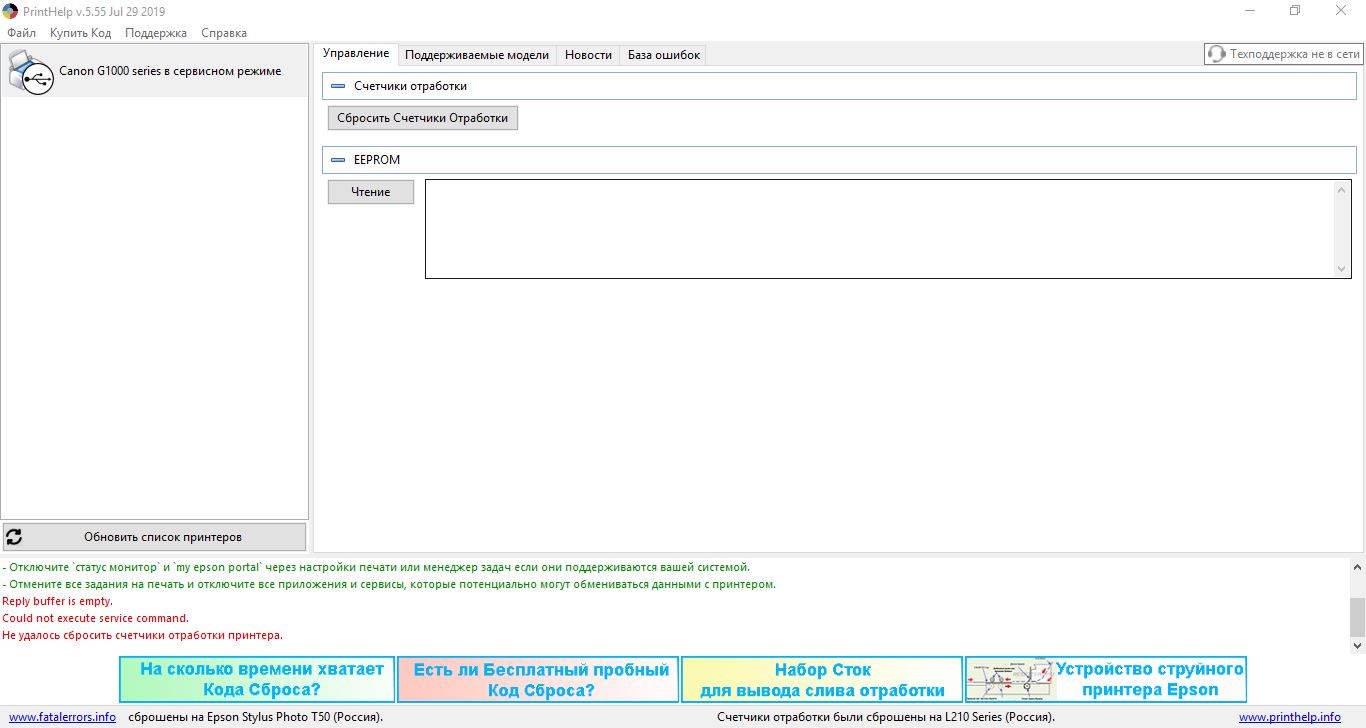Select the 'Не удалось сбросить счетчики' log line

[x=143, y=635]
